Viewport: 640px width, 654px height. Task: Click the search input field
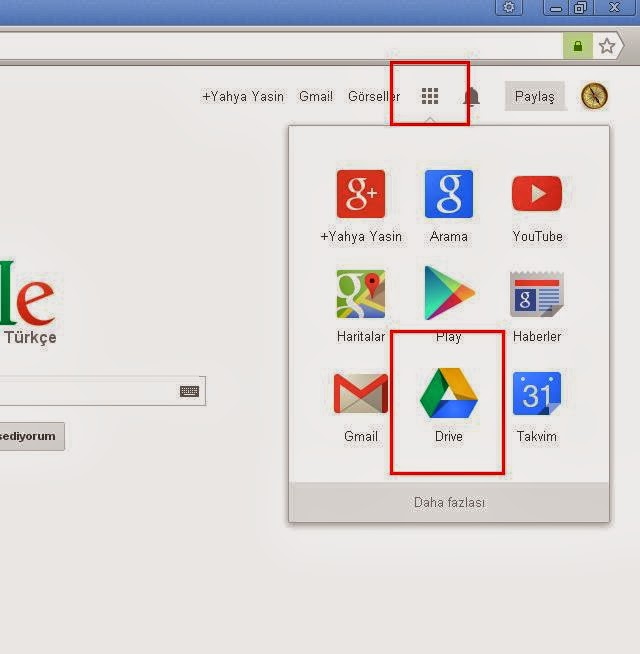pyautogui.click(x=103, y=391)
